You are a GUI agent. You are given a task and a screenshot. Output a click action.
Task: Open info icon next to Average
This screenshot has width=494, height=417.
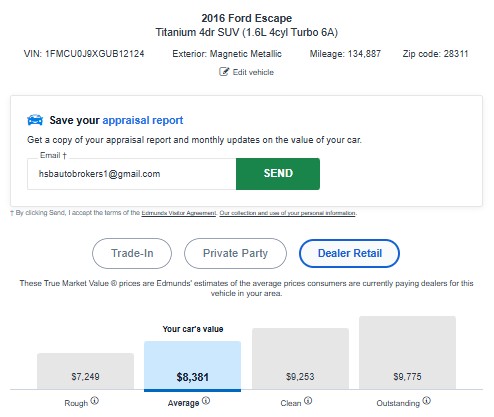(x=206, y=401)
